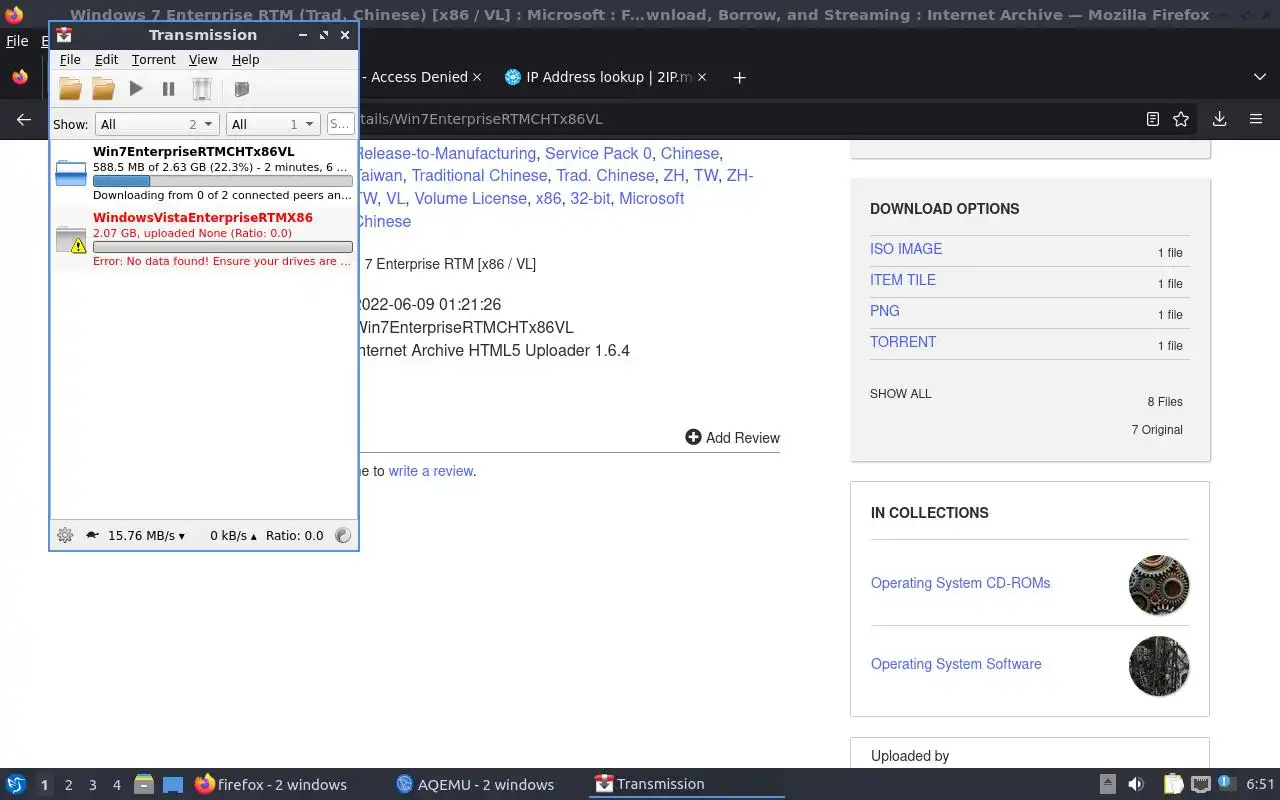Click the 32-bit tag link
The image size is (1280, 800).
[x=590, y=198]
